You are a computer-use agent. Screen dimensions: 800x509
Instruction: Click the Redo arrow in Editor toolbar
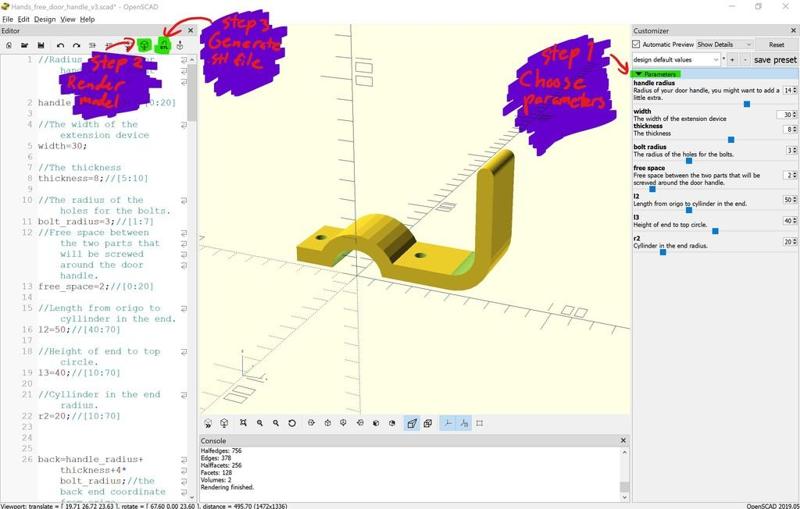tap(76, 45)
